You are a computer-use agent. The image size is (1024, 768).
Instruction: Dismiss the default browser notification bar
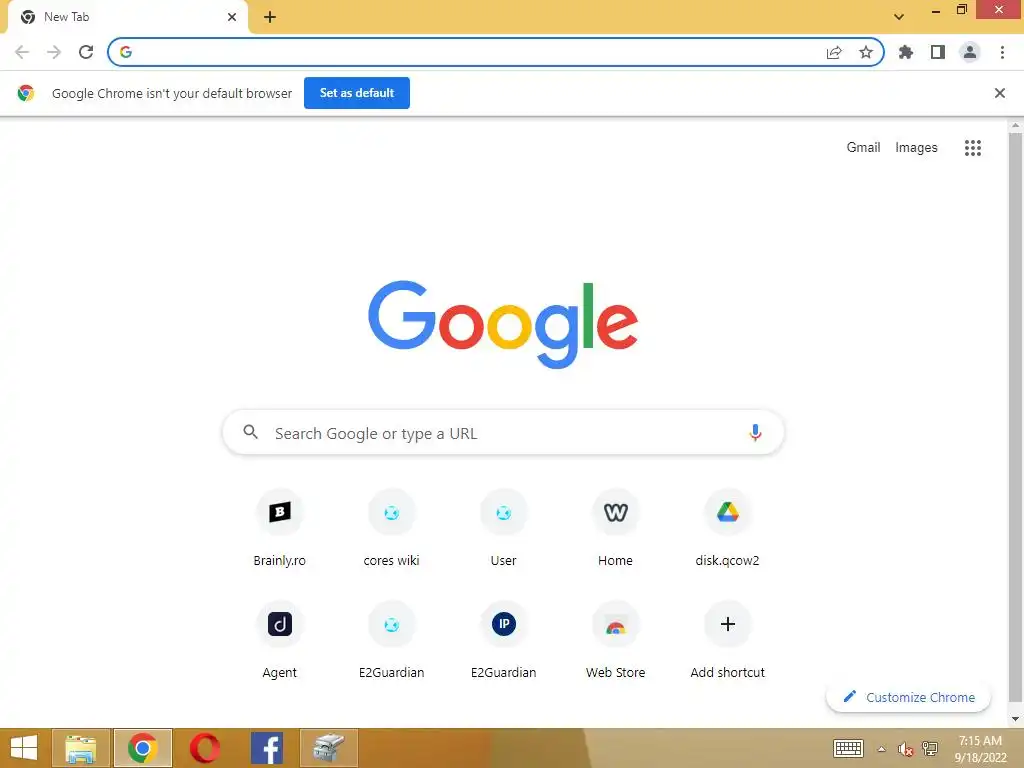point(999,93)
